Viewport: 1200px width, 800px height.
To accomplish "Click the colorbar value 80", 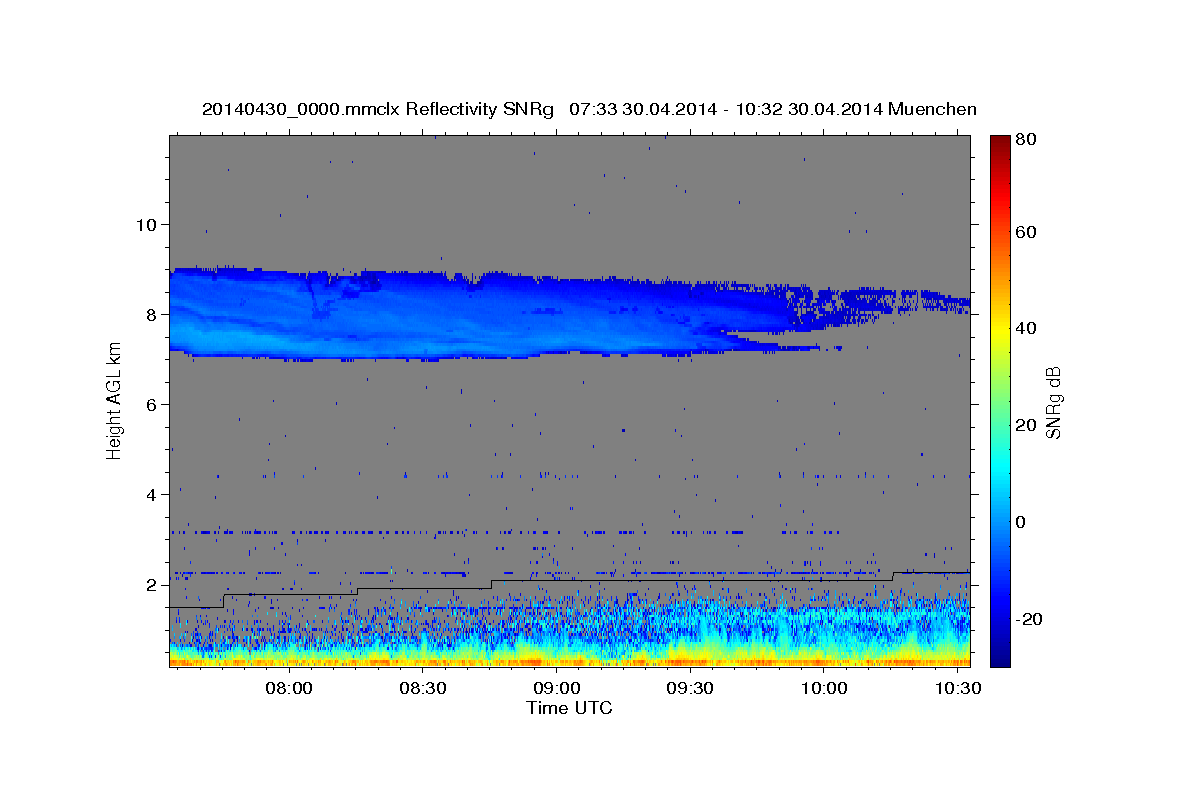I will pos(1025,140).
